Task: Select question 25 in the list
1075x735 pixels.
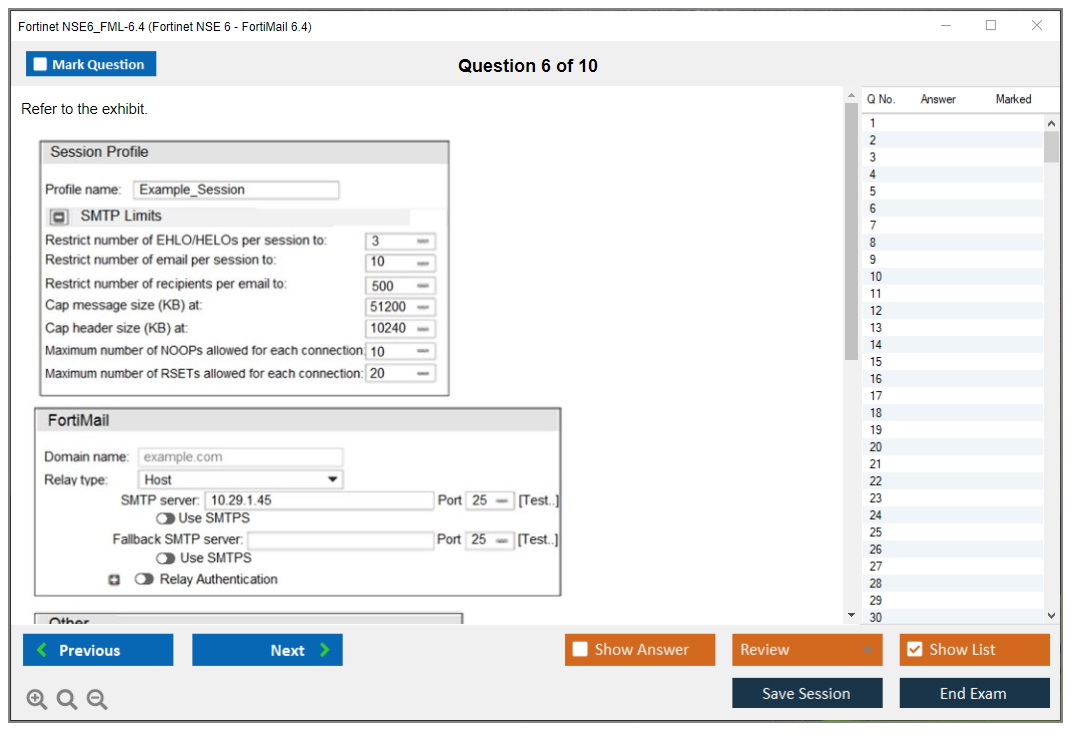Action: (875, 532)
